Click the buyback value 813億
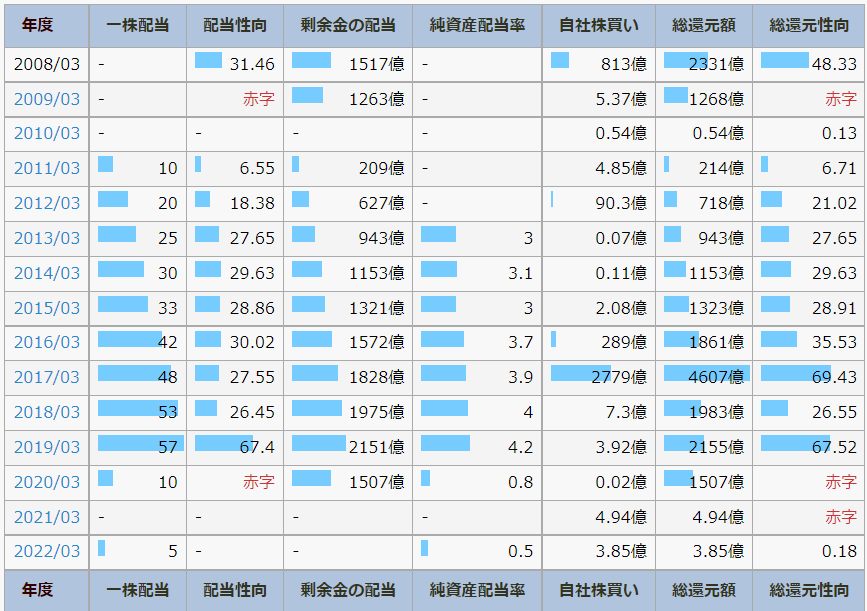867x611 pixels. 624,64
